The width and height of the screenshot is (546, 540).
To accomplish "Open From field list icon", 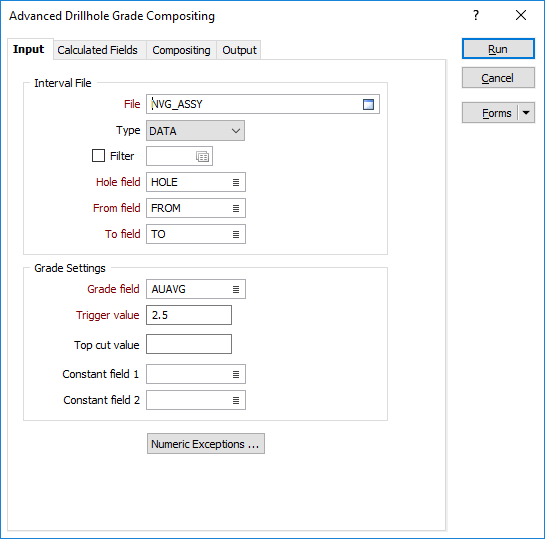I will [x=236, y=208].
